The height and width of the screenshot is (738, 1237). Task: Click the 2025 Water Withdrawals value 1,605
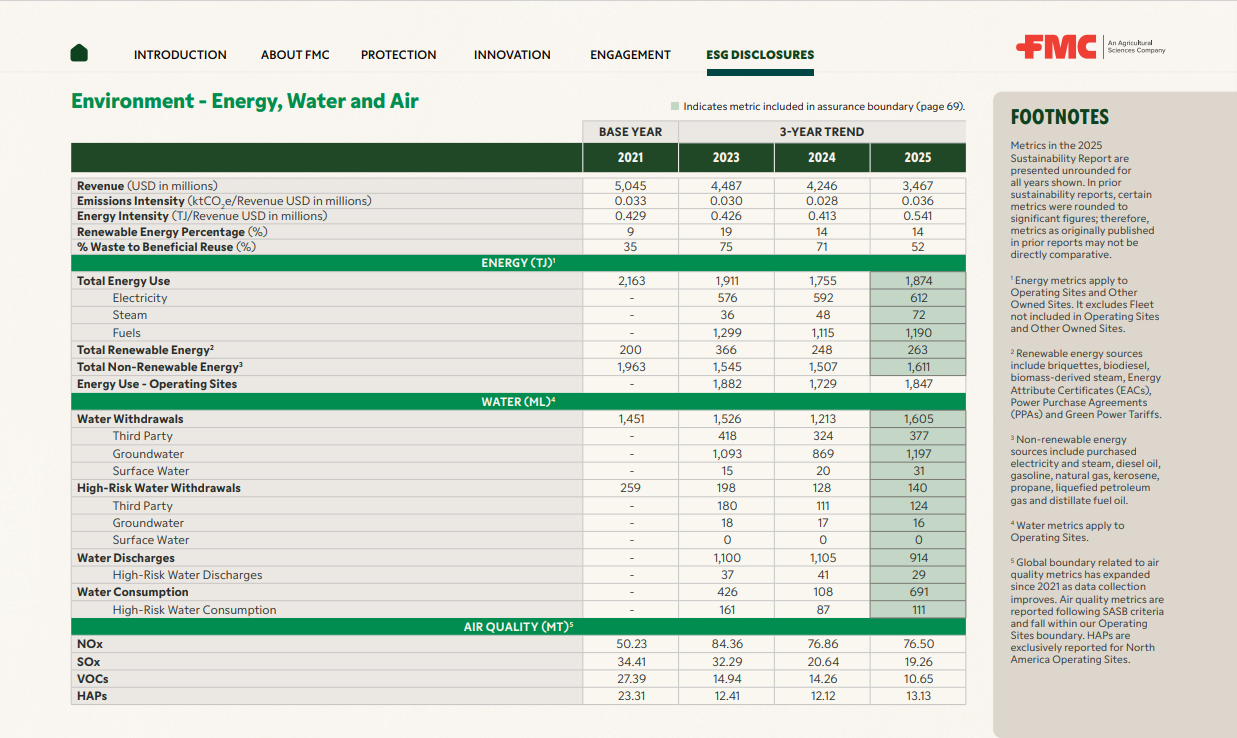pyautogui.click(x=918, y=419)
